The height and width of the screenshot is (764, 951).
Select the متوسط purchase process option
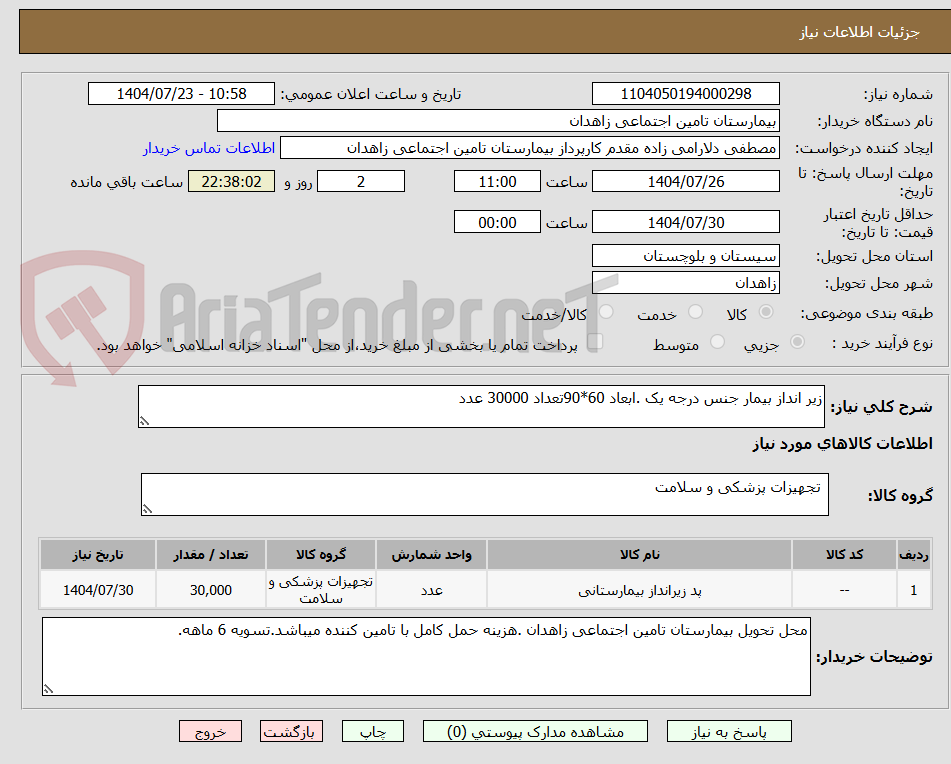716,342
